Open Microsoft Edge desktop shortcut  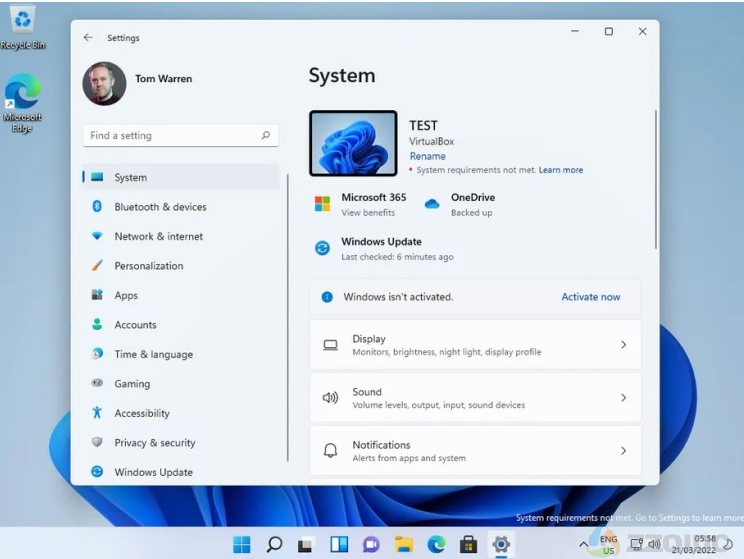[x=22, y=103]
